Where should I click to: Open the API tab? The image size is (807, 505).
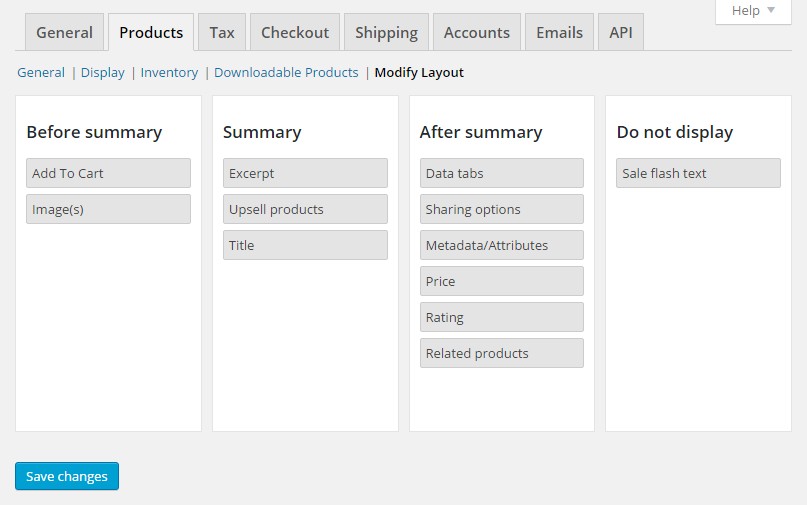[x=620, y=32]
